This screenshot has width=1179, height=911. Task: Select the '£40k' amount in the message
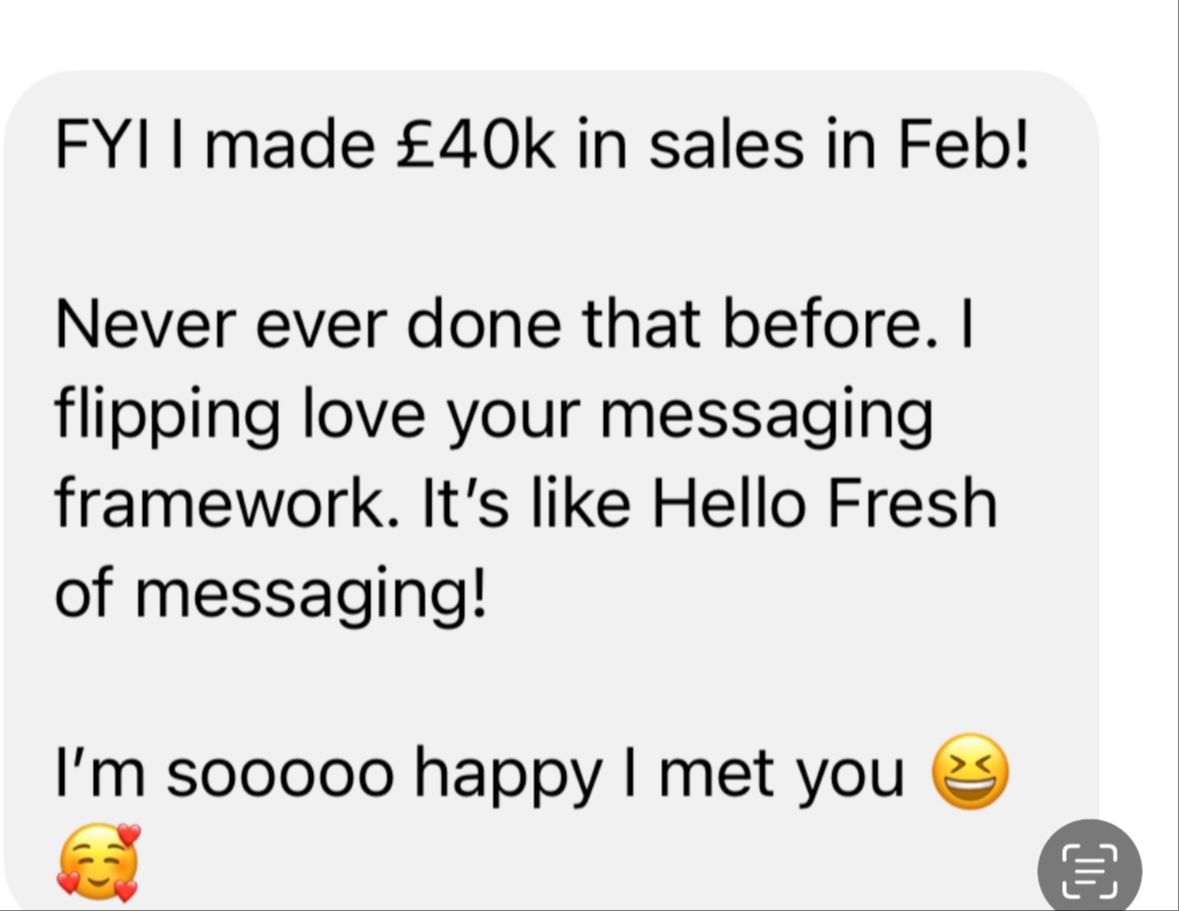(477, 145)
